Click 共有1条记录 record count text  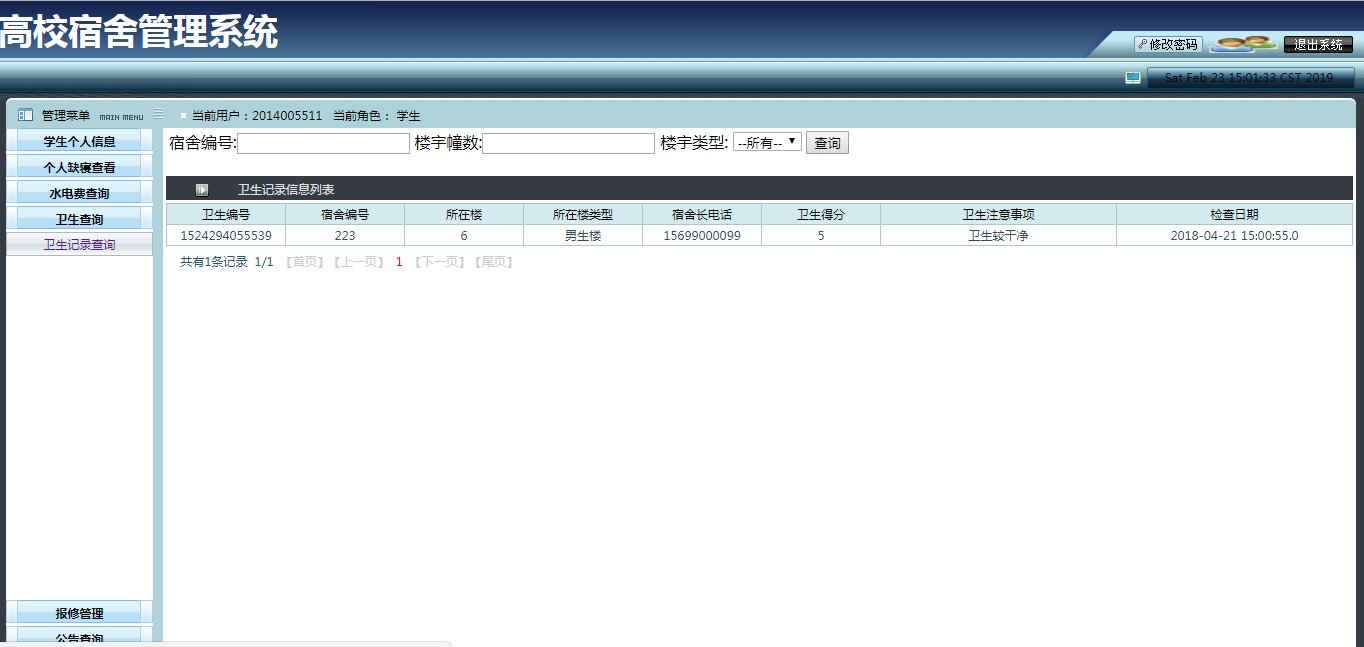click(x=213, y=262)
